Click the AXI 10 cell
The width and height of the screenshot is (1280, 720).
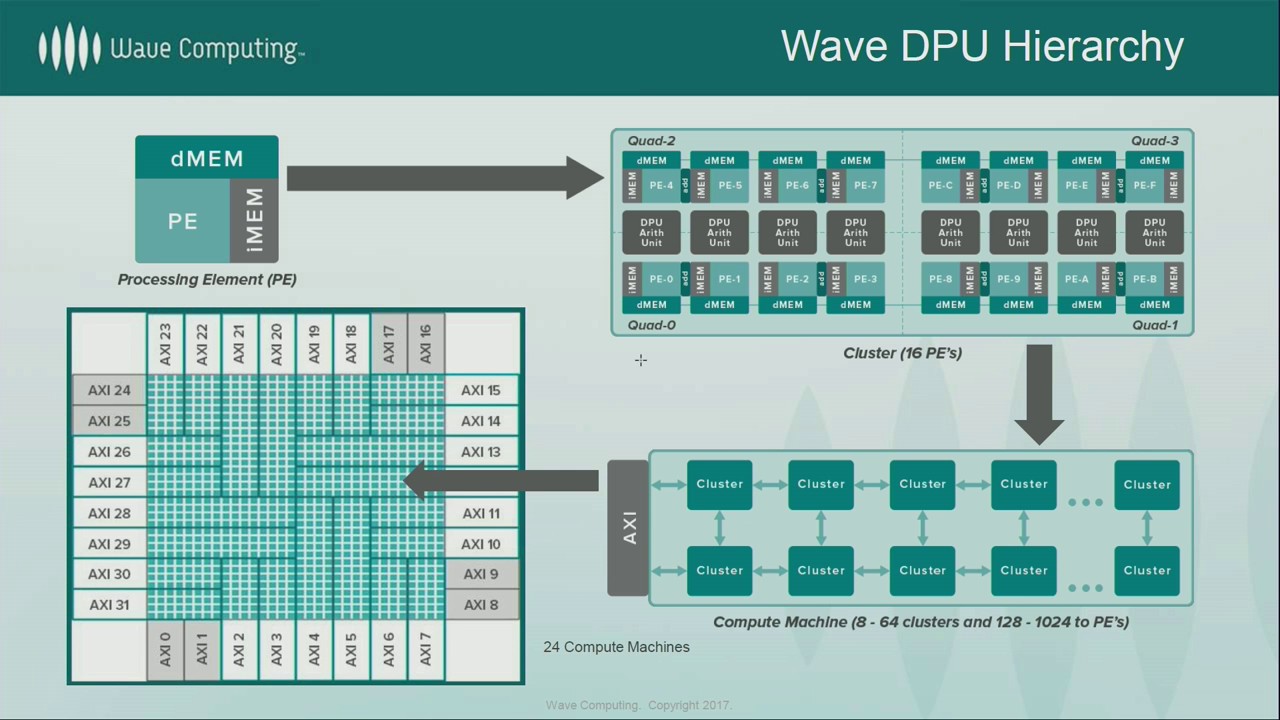[x=481, y=544]
